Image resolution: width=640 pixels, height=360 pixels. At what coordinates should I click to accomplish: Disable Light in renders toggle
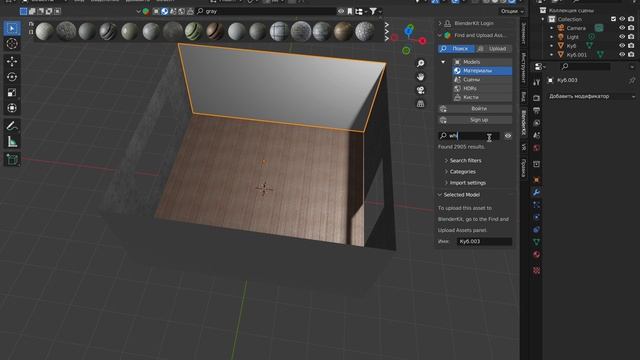631,37
